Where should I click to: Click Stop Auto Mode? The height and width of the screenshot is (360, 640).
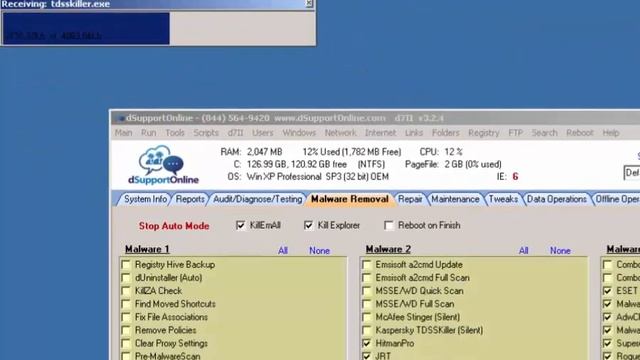click(174, 226)
